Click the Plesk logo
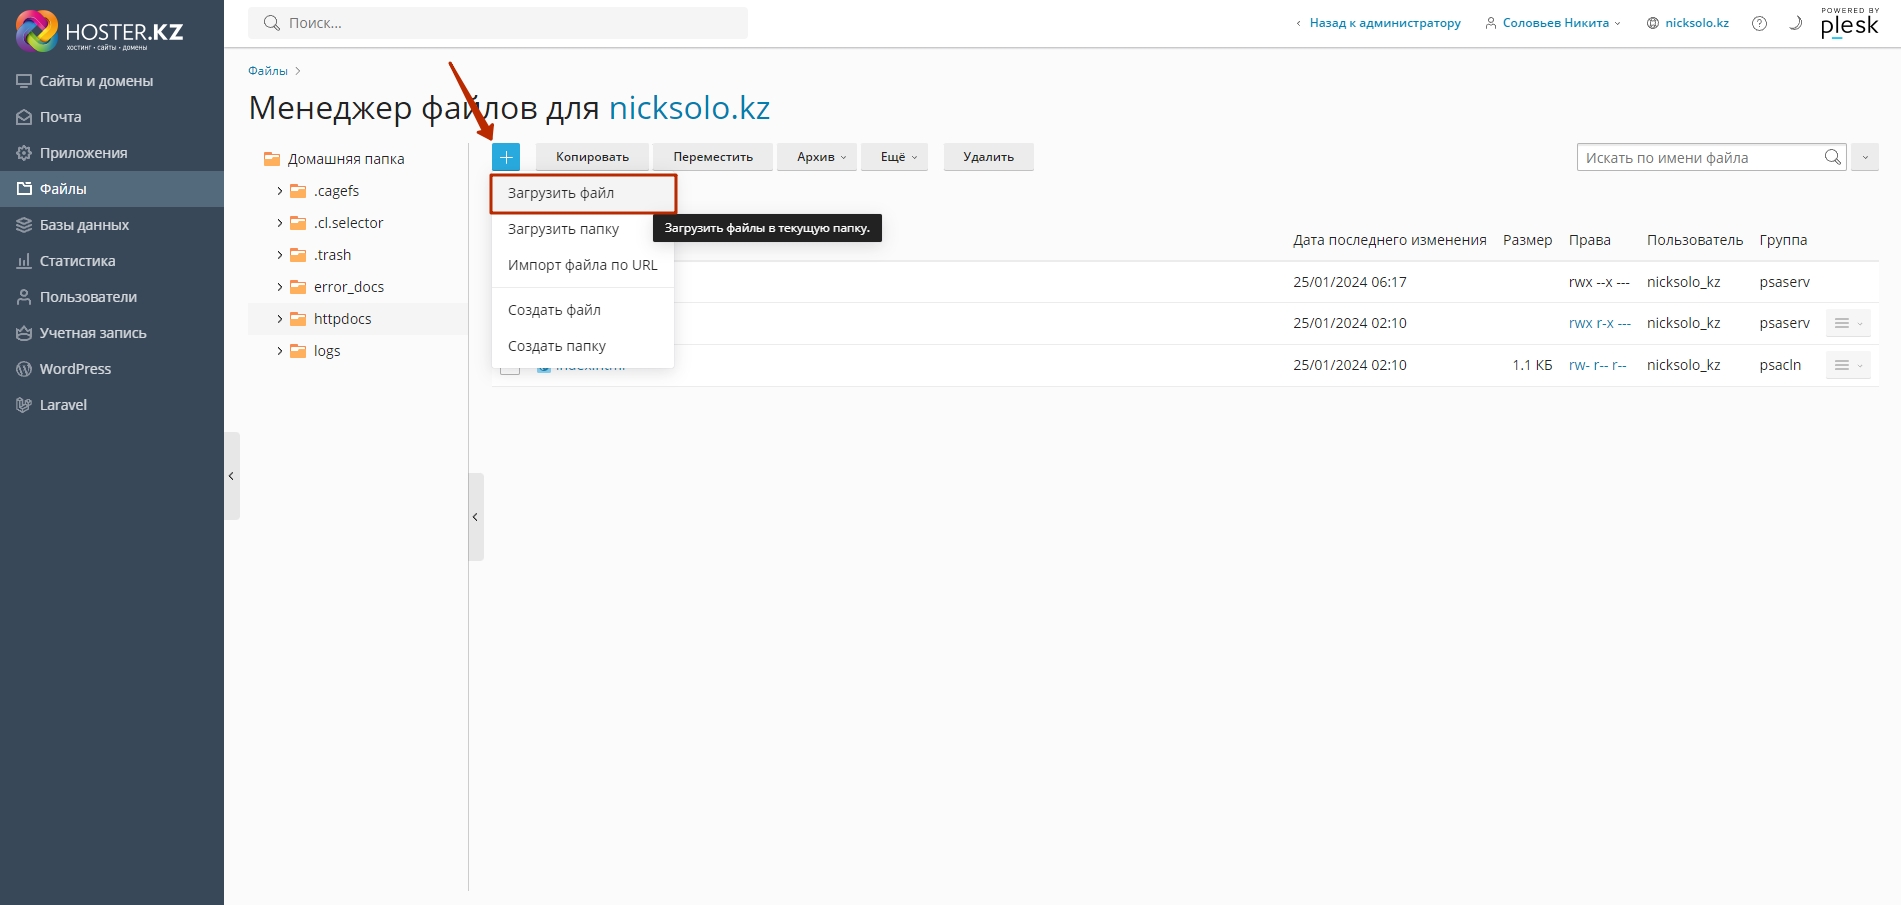This screenshot has width=1901, height=905. click(x=1850, y=23)
